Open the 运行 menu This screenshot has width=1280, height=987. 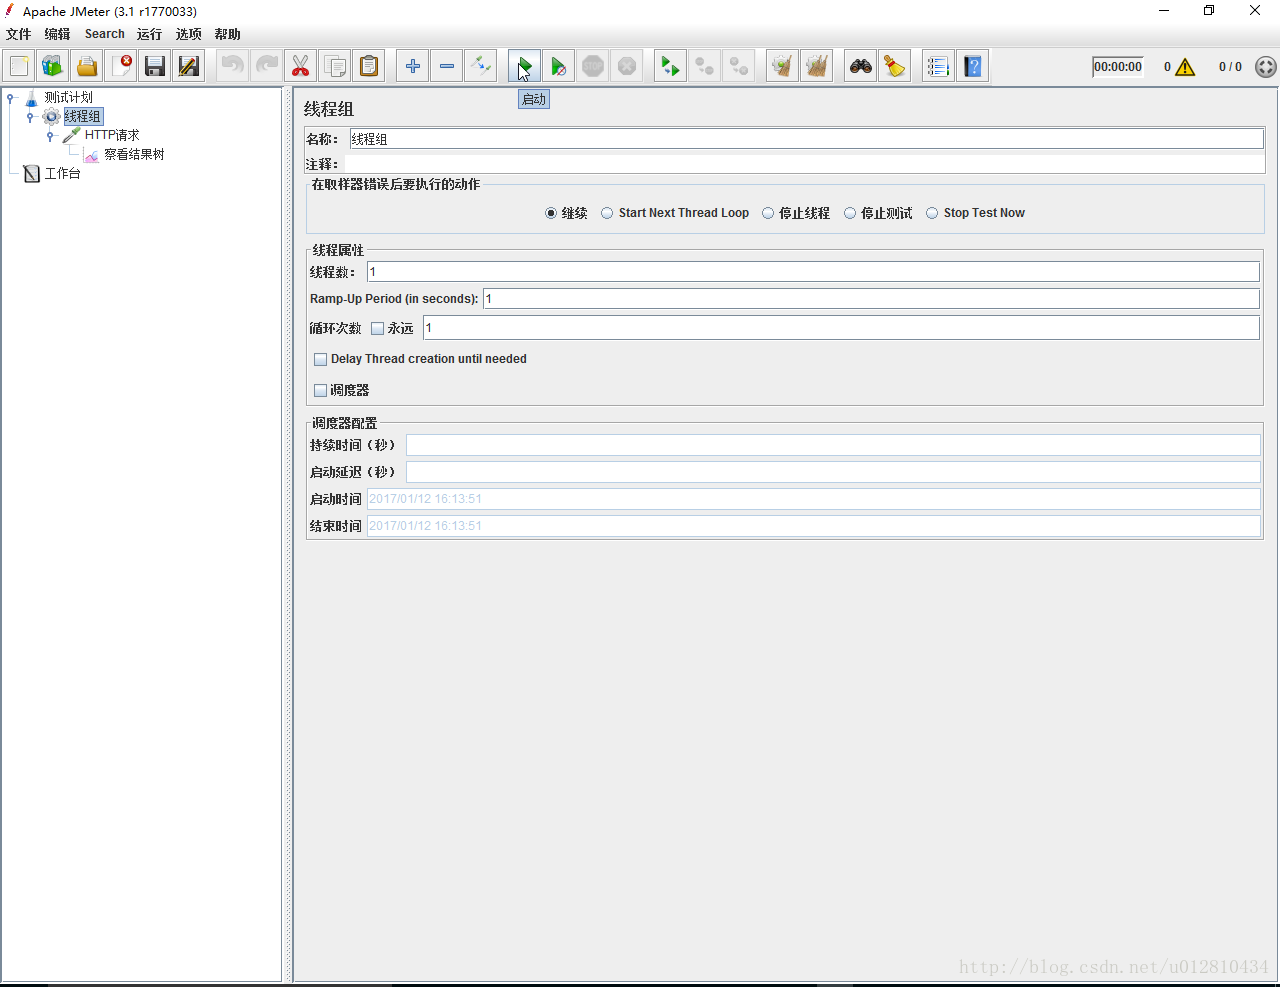(150, 34)
